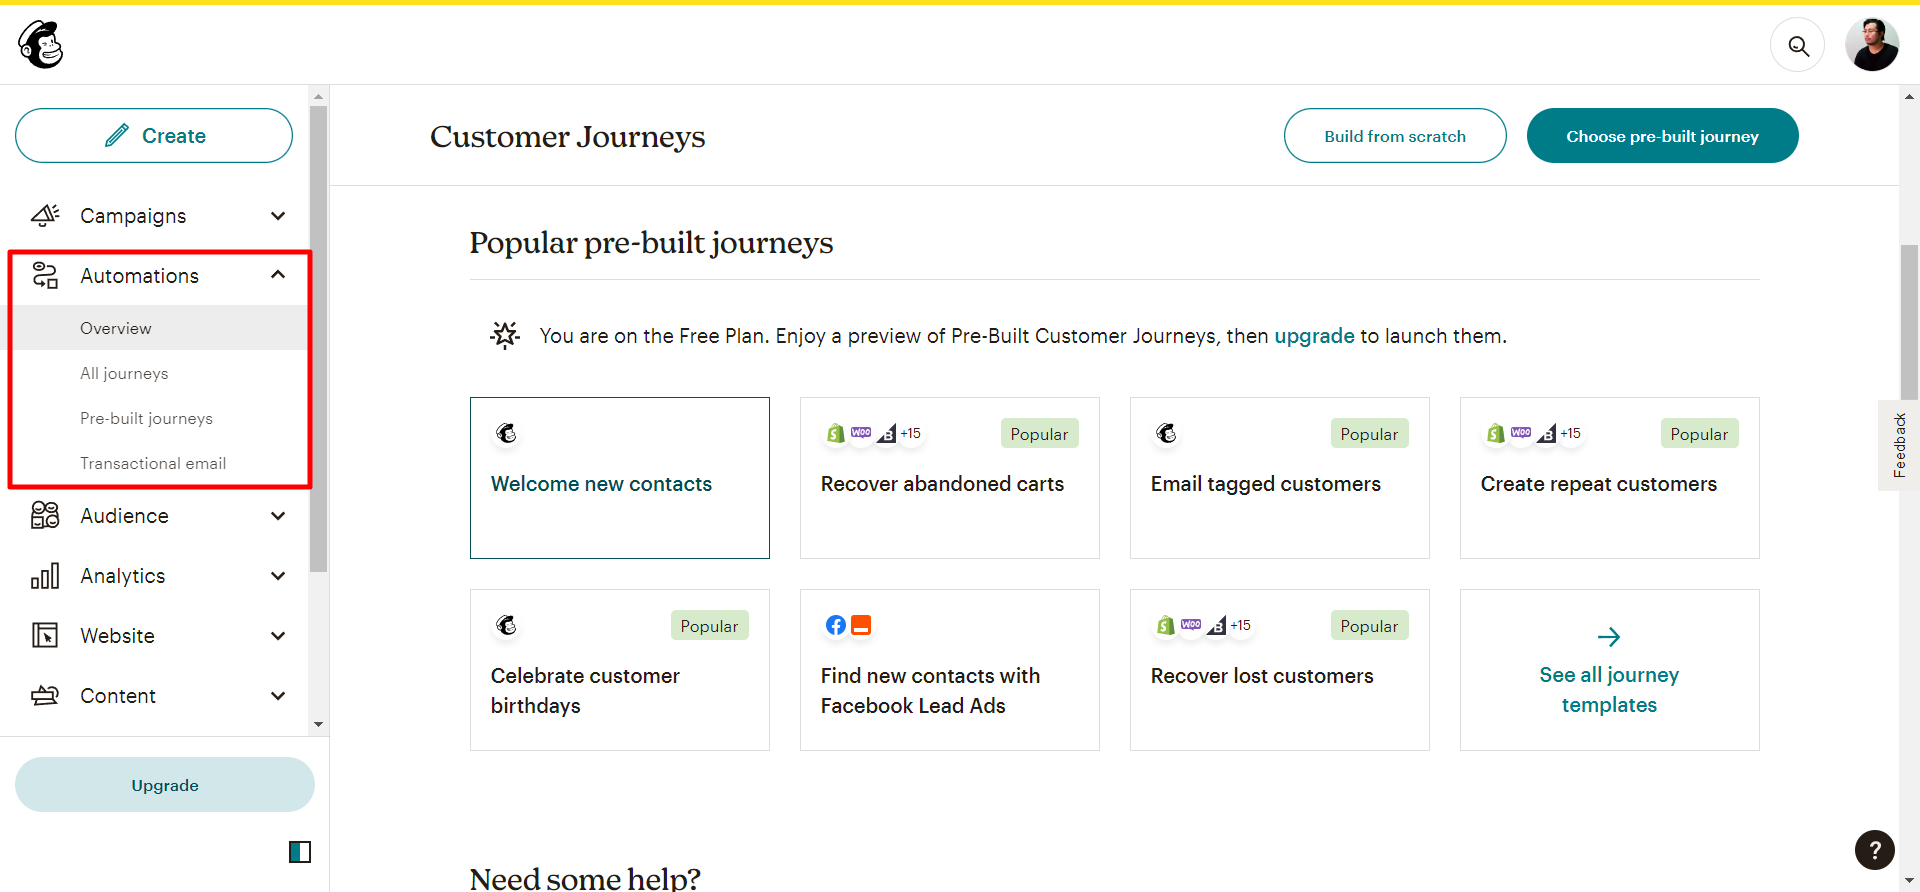This screenshot has width=1920, height=892.
Task: Expand the Campaigns menu chevron
Action: 278,216
